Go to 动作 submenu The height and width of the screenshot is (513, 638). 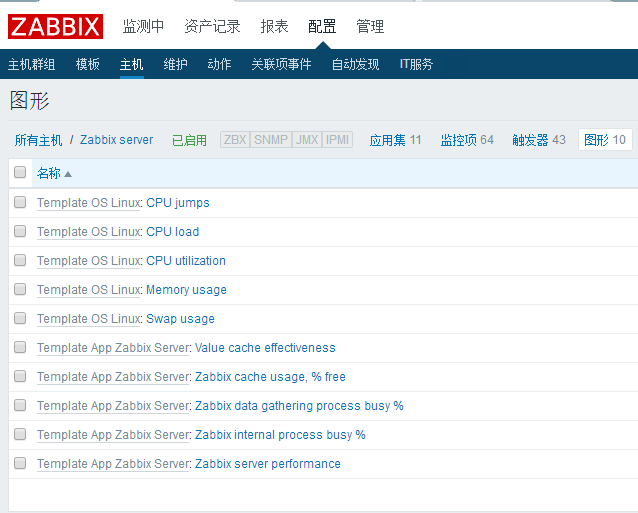point(219,64)
